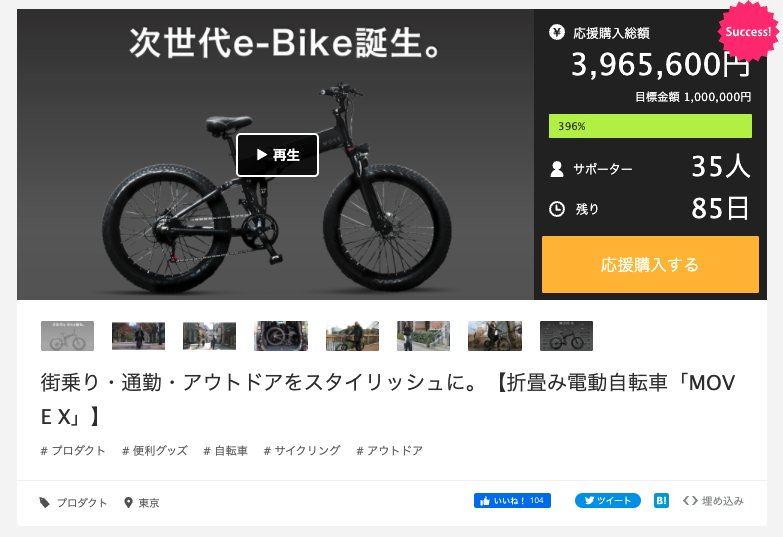Select the last dark bike spec thumbnail
The height and width of the screenshot is (537, 783).
(x=566, y=336)
